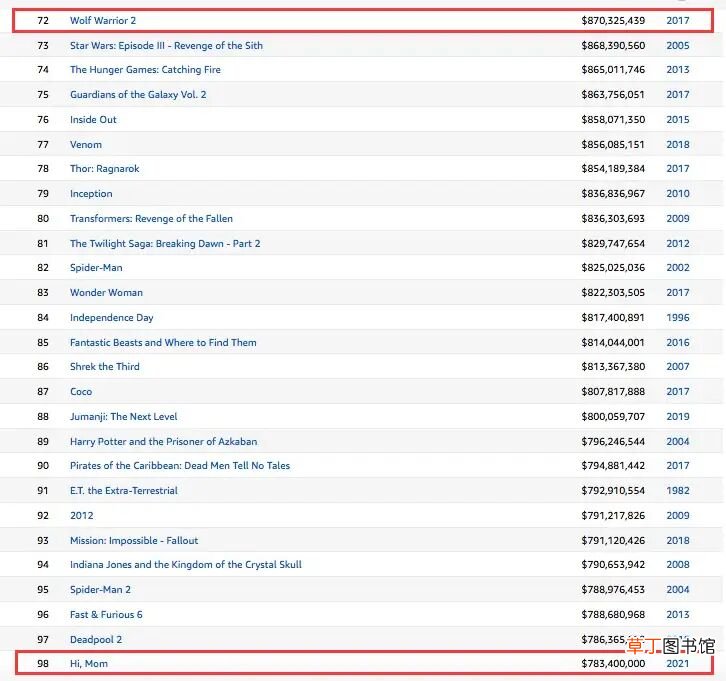The image size is (726, 681).
Task: Open the 2007 year link
Action: [x=678, y=367]
